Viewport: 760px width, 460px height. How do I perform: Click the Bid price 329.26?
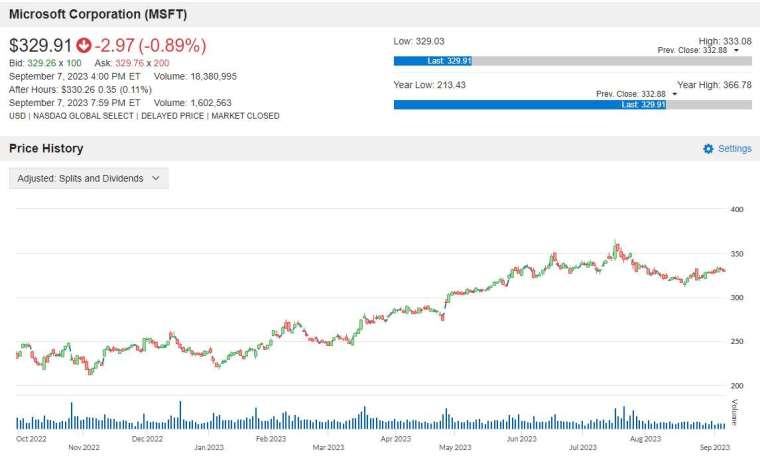(x=42, y=63)
